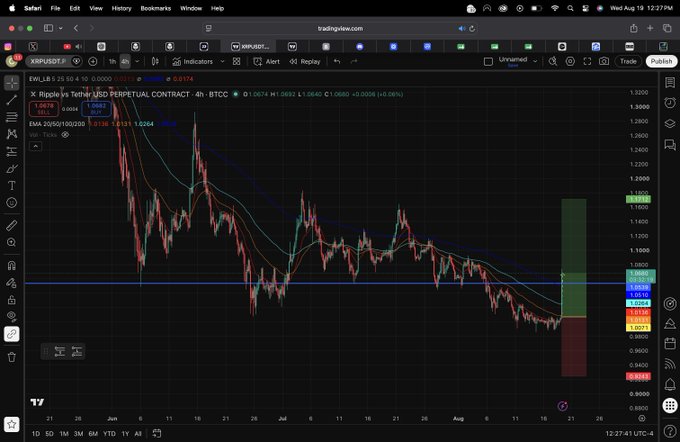Viewport: 680px width, 442px height.
Task: Redo the last chart action
Action: coord(353,62)
